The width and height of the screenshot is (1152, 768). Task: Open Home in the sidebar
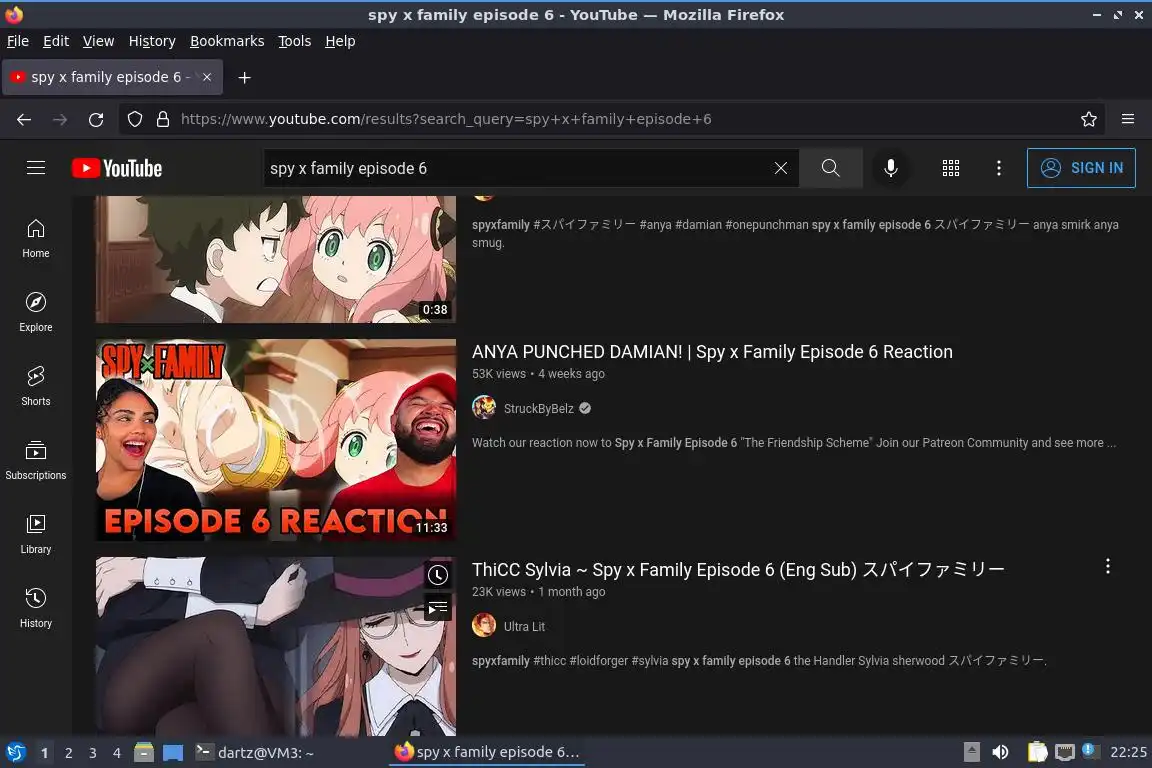pyautogui.click(x=35, y=239)
